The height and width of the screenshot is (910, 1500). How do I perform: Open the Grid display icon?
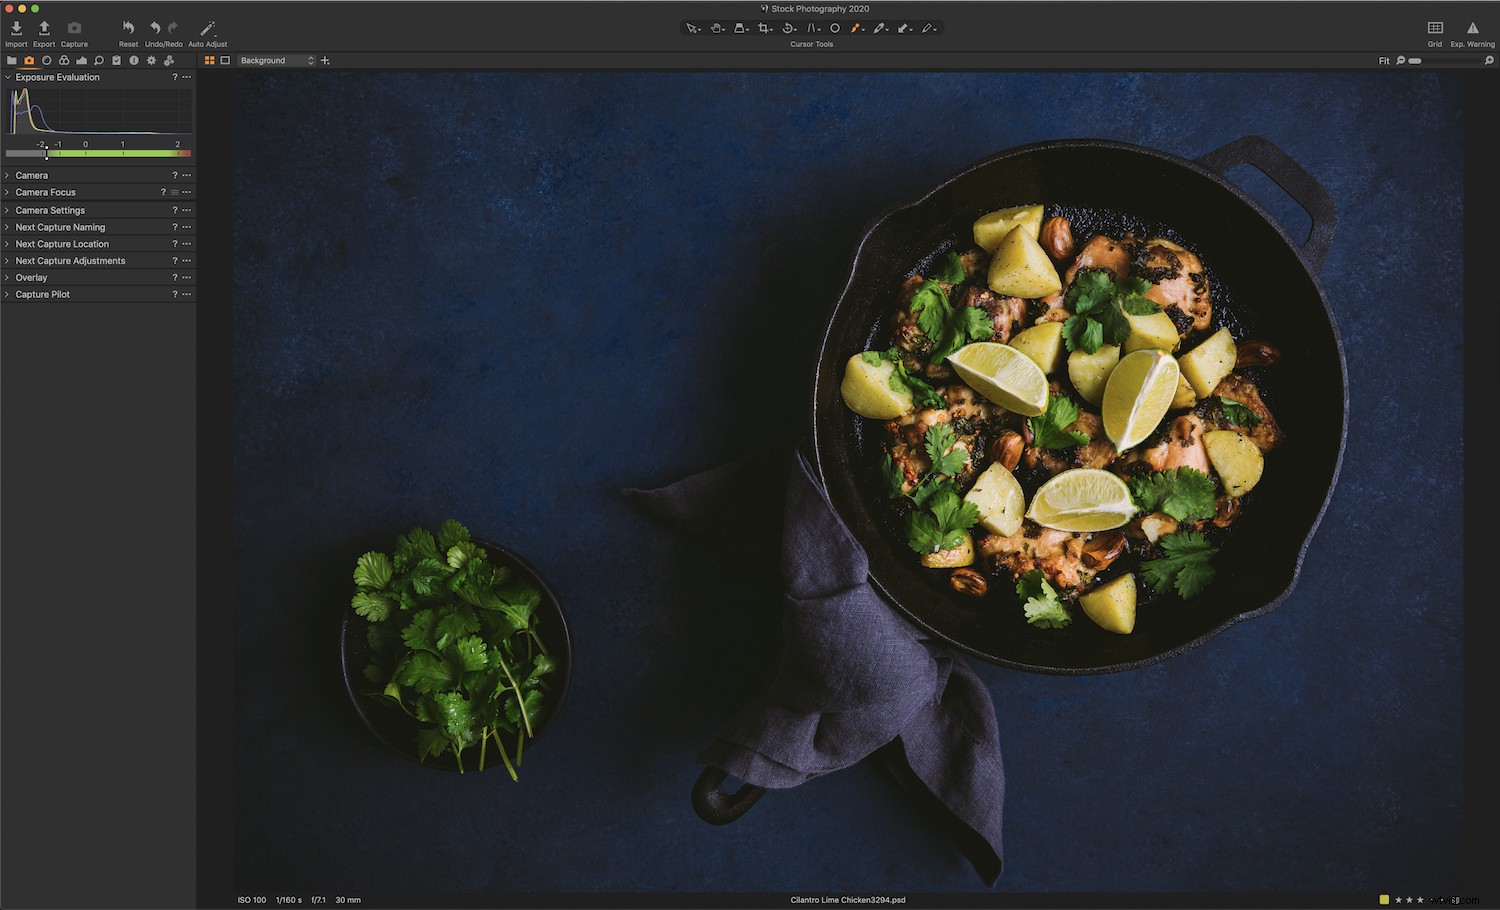pos(1435,30)
